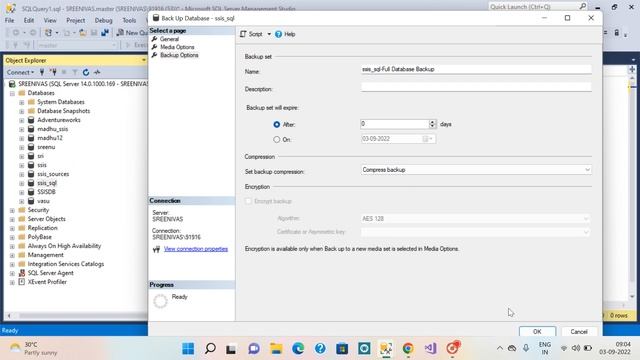The width and height of the screenshot is (640, 360).
Task: Click the days value field
Action: [395, 124]
